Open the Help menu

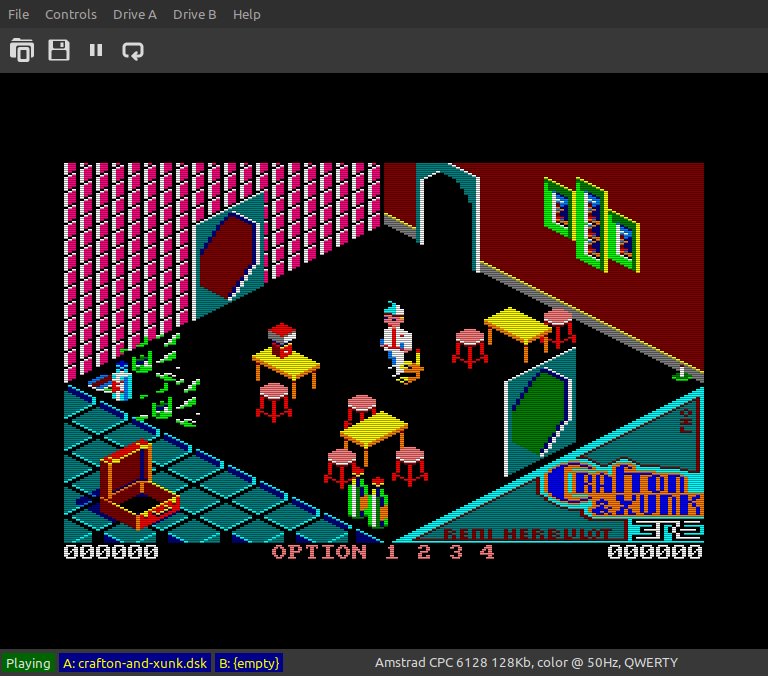coord(246,14)
